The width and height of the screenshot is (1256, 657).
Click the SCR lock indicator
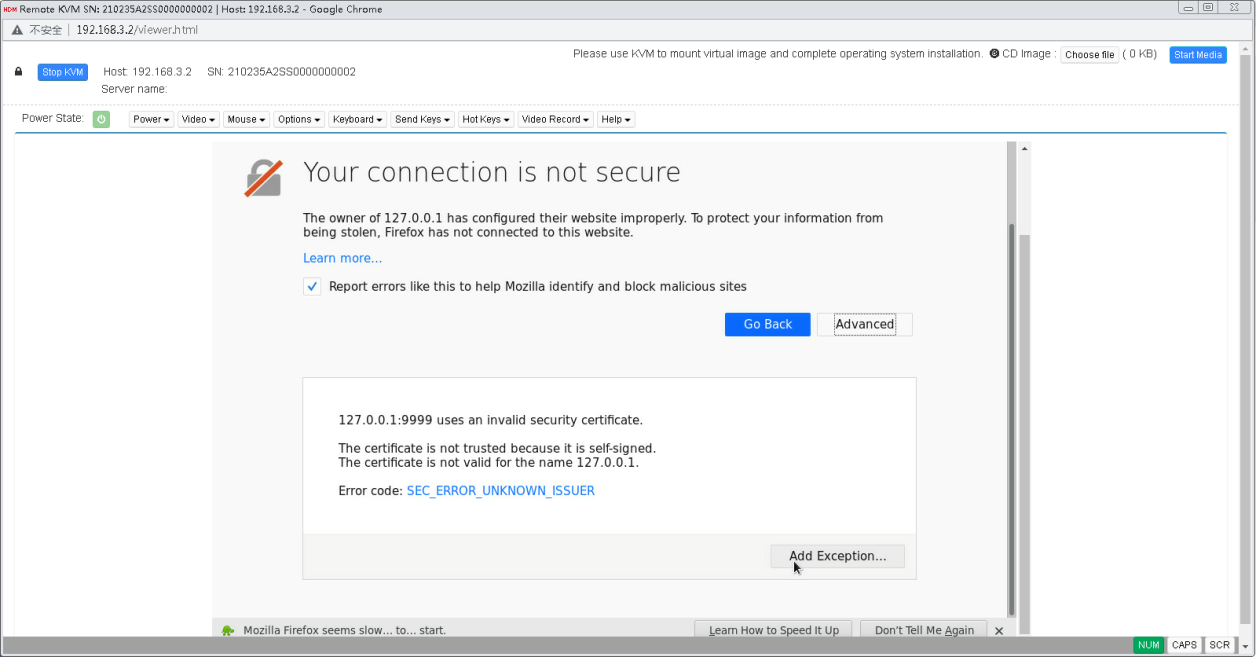click(1219, 645)
